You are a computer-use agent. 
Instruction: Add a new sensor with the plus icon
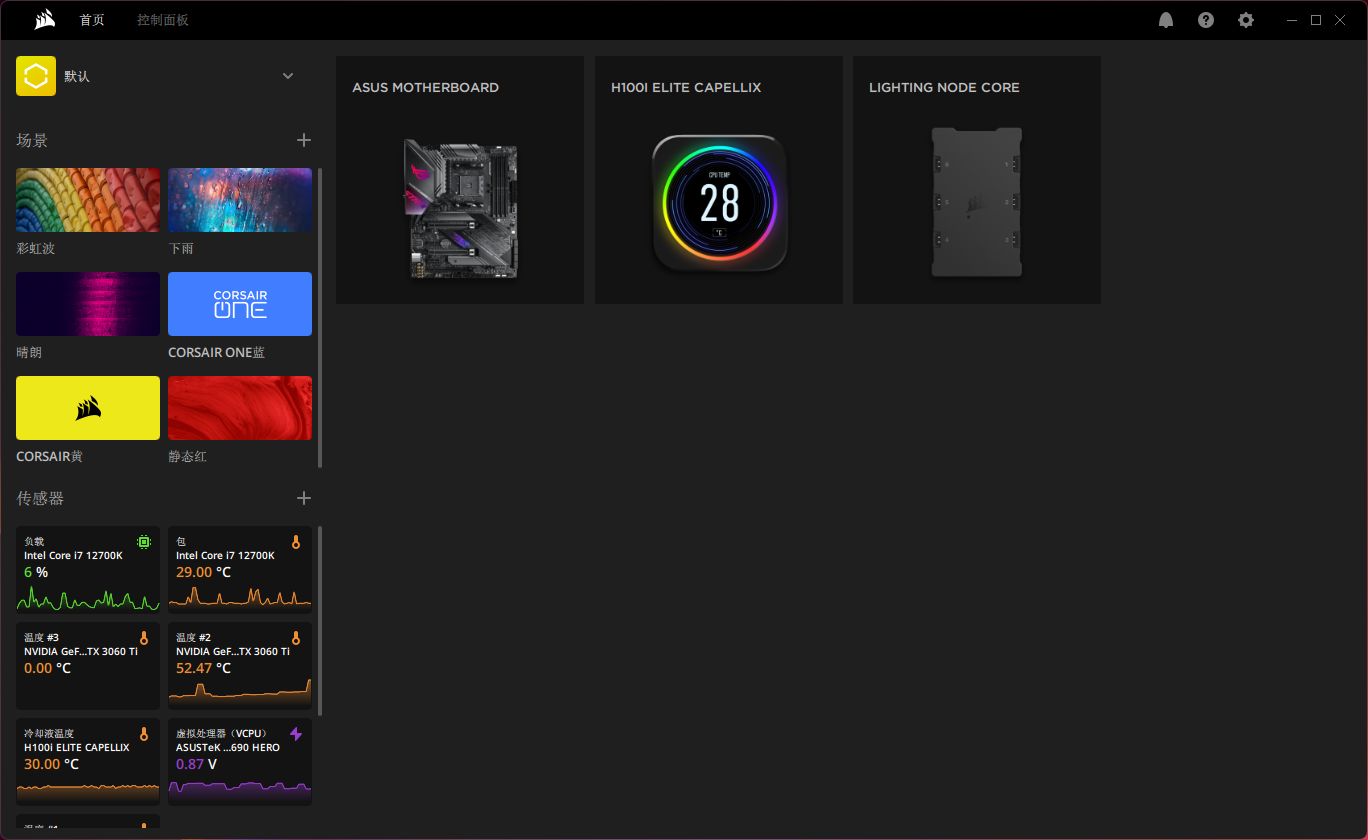[304, 498]
